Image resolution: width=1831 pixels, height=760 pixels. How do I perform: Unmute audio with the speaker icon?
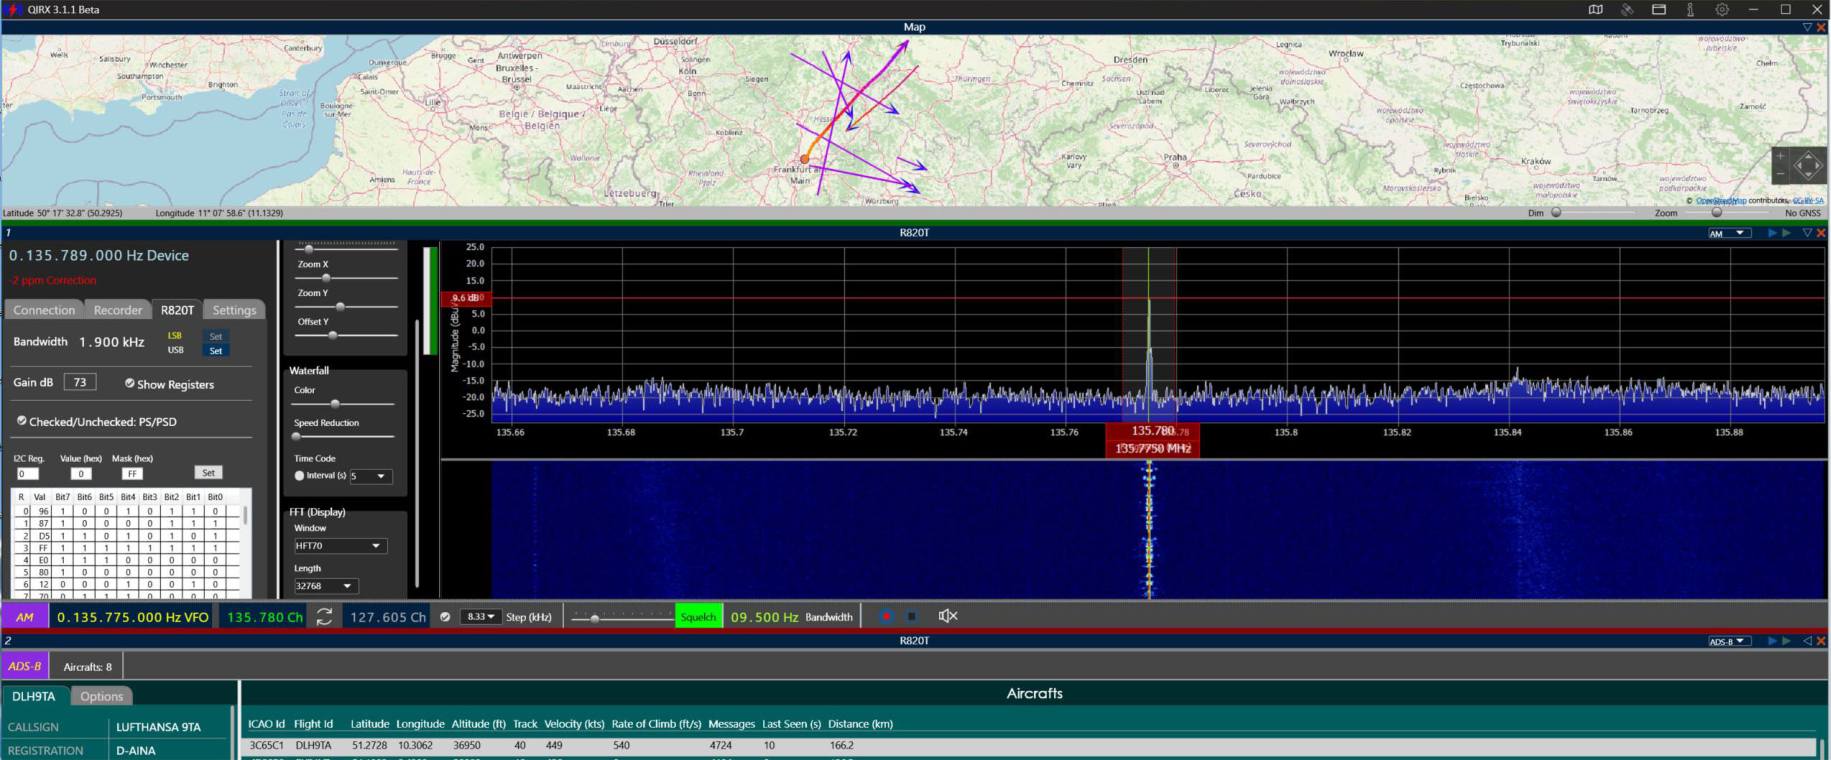coord(947,616)
